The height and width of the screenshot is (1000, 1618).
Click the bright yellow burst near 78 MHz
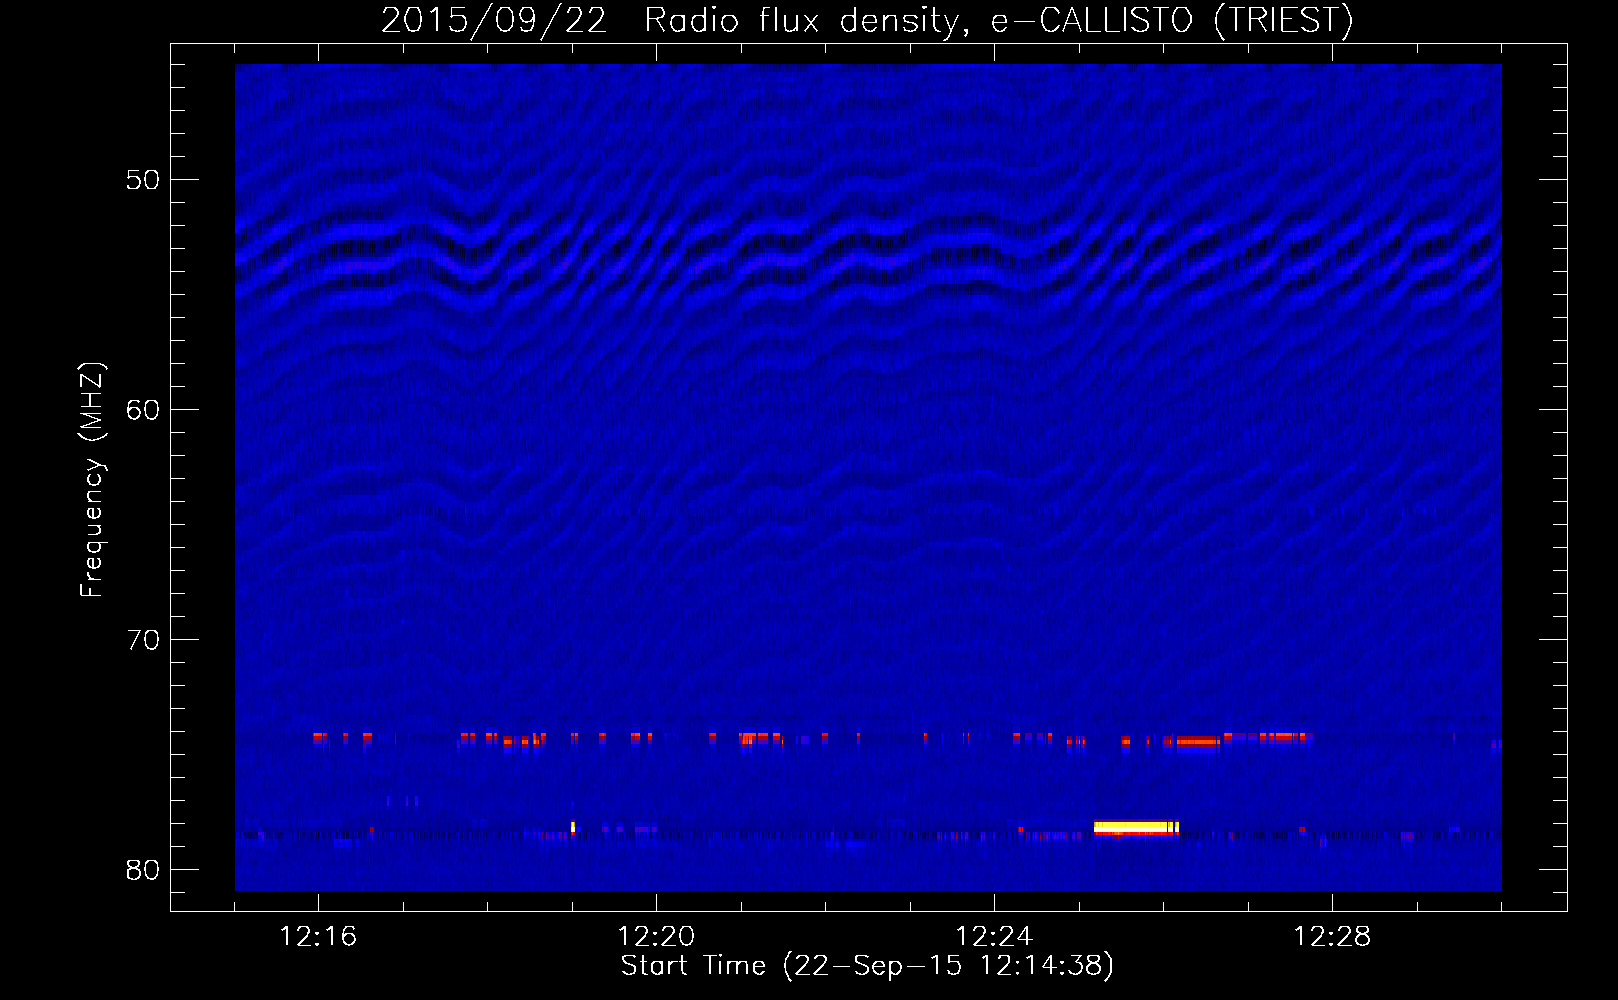tap(1136, 827)
